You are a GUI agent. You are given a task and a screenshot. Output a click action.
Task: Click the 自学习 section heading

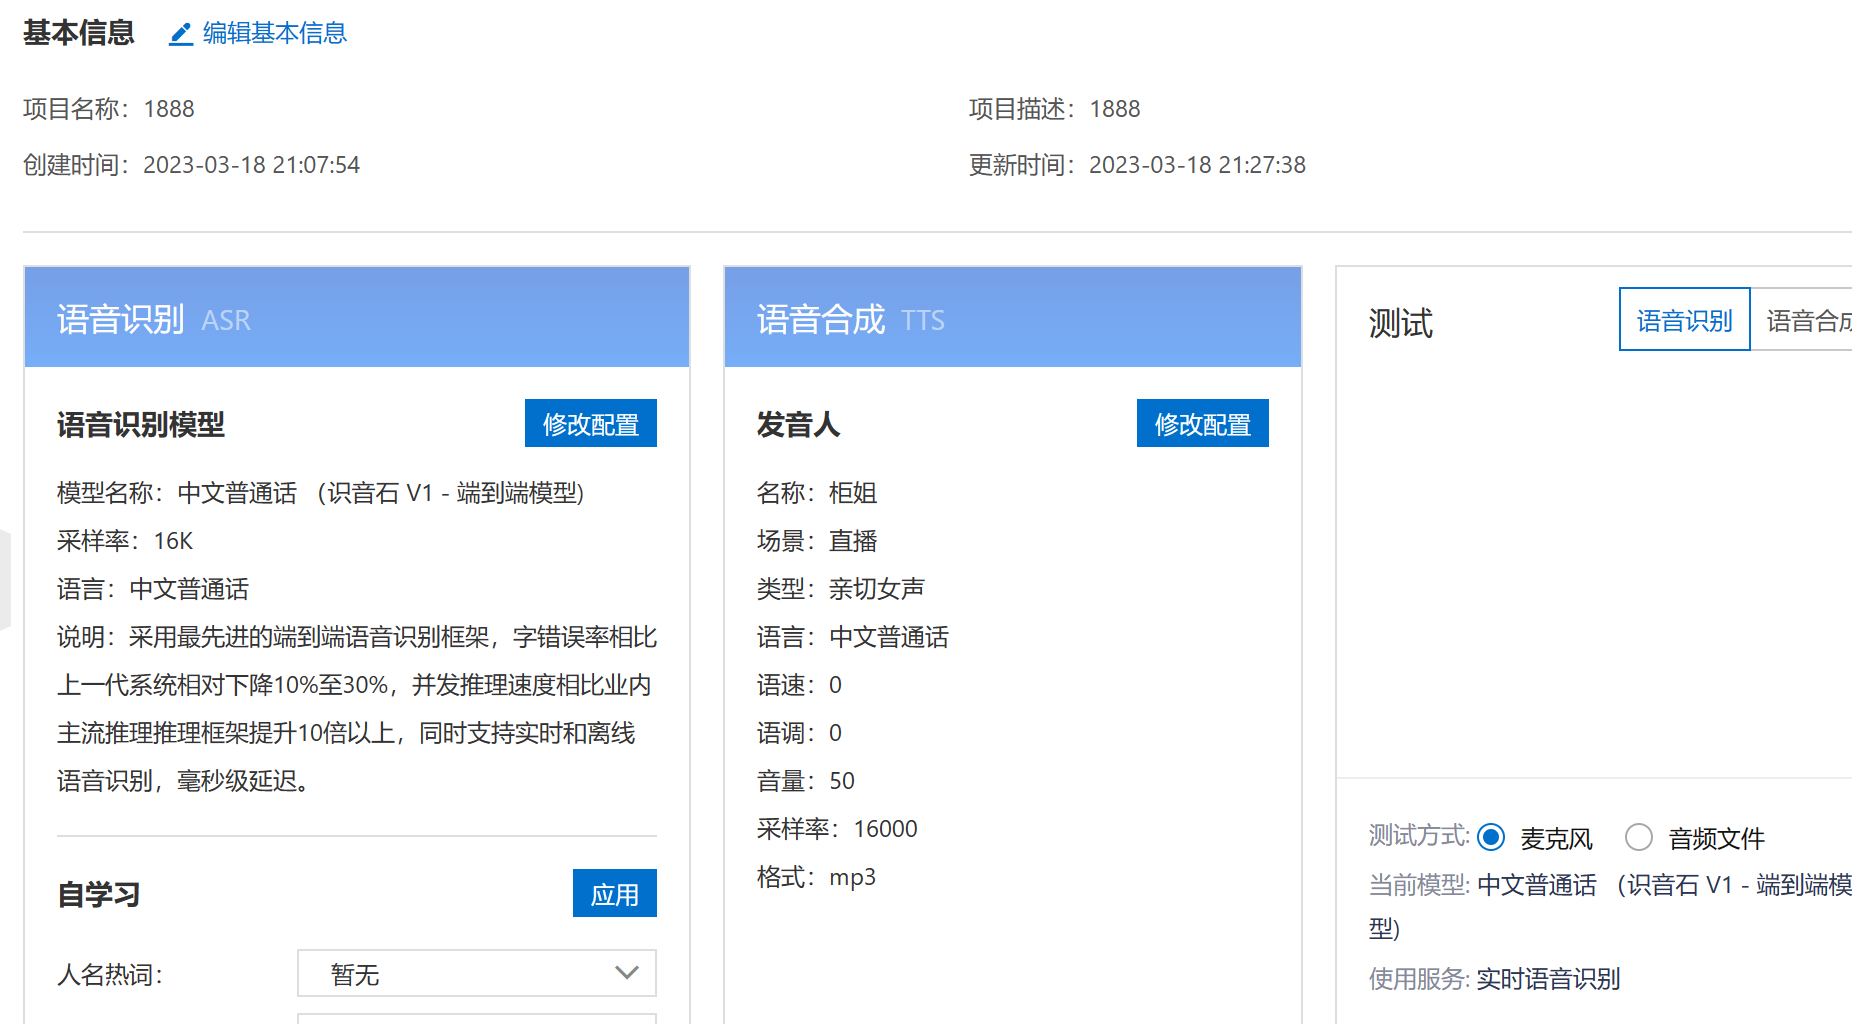(99, 895)
